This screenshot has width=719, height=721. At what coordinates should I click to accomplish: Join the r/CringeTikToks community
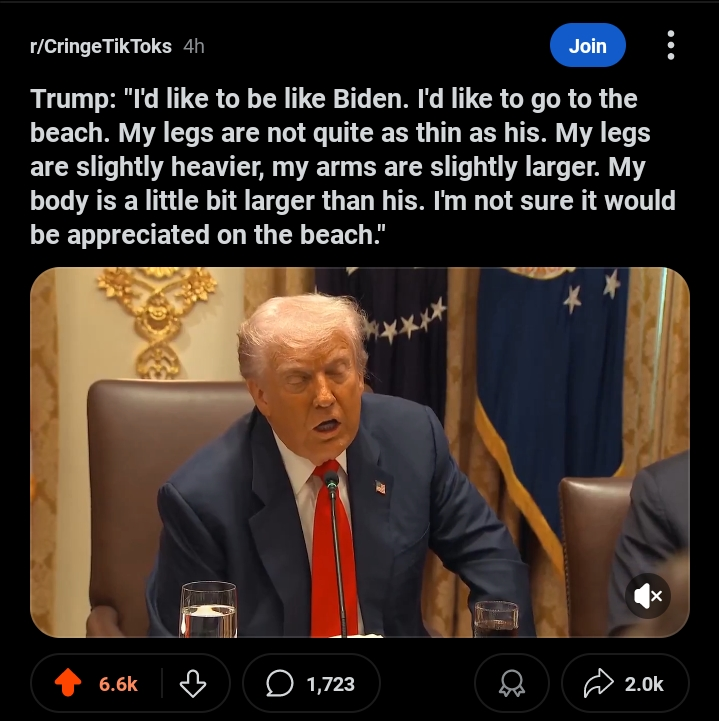pos(588,46)
